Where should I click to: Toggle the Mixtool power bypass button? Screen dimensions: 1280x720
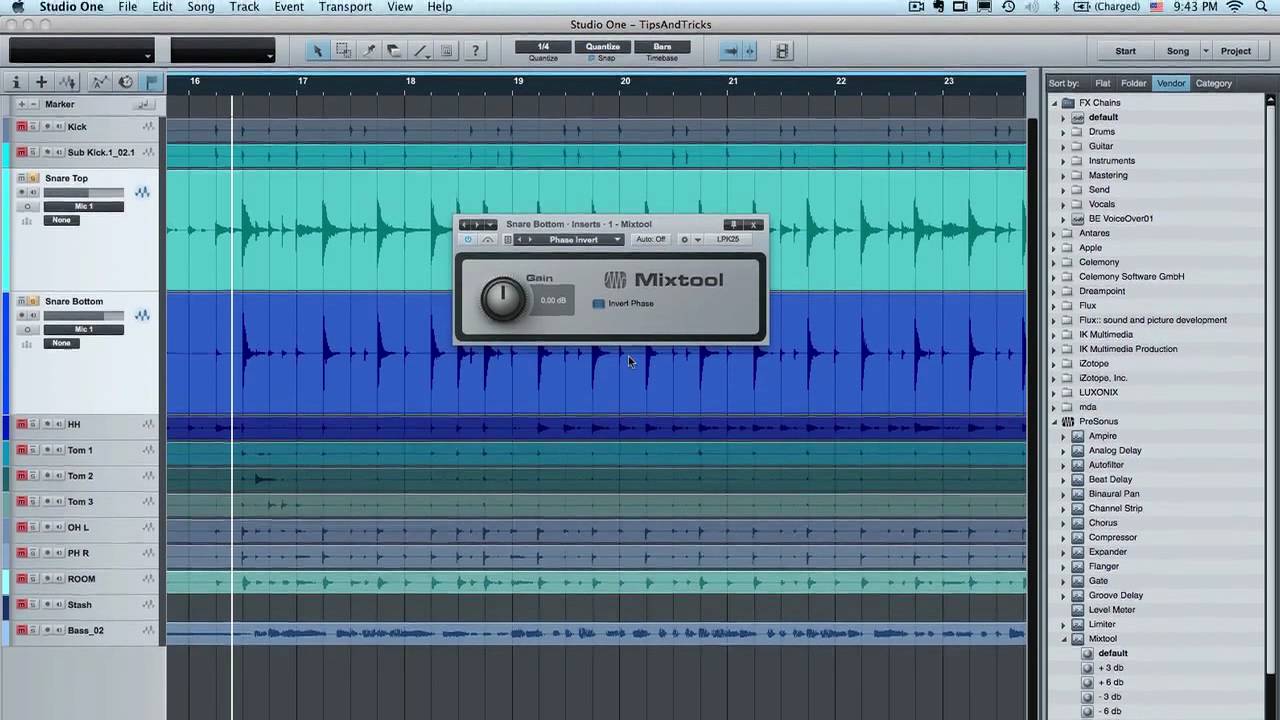pos(467,240)
